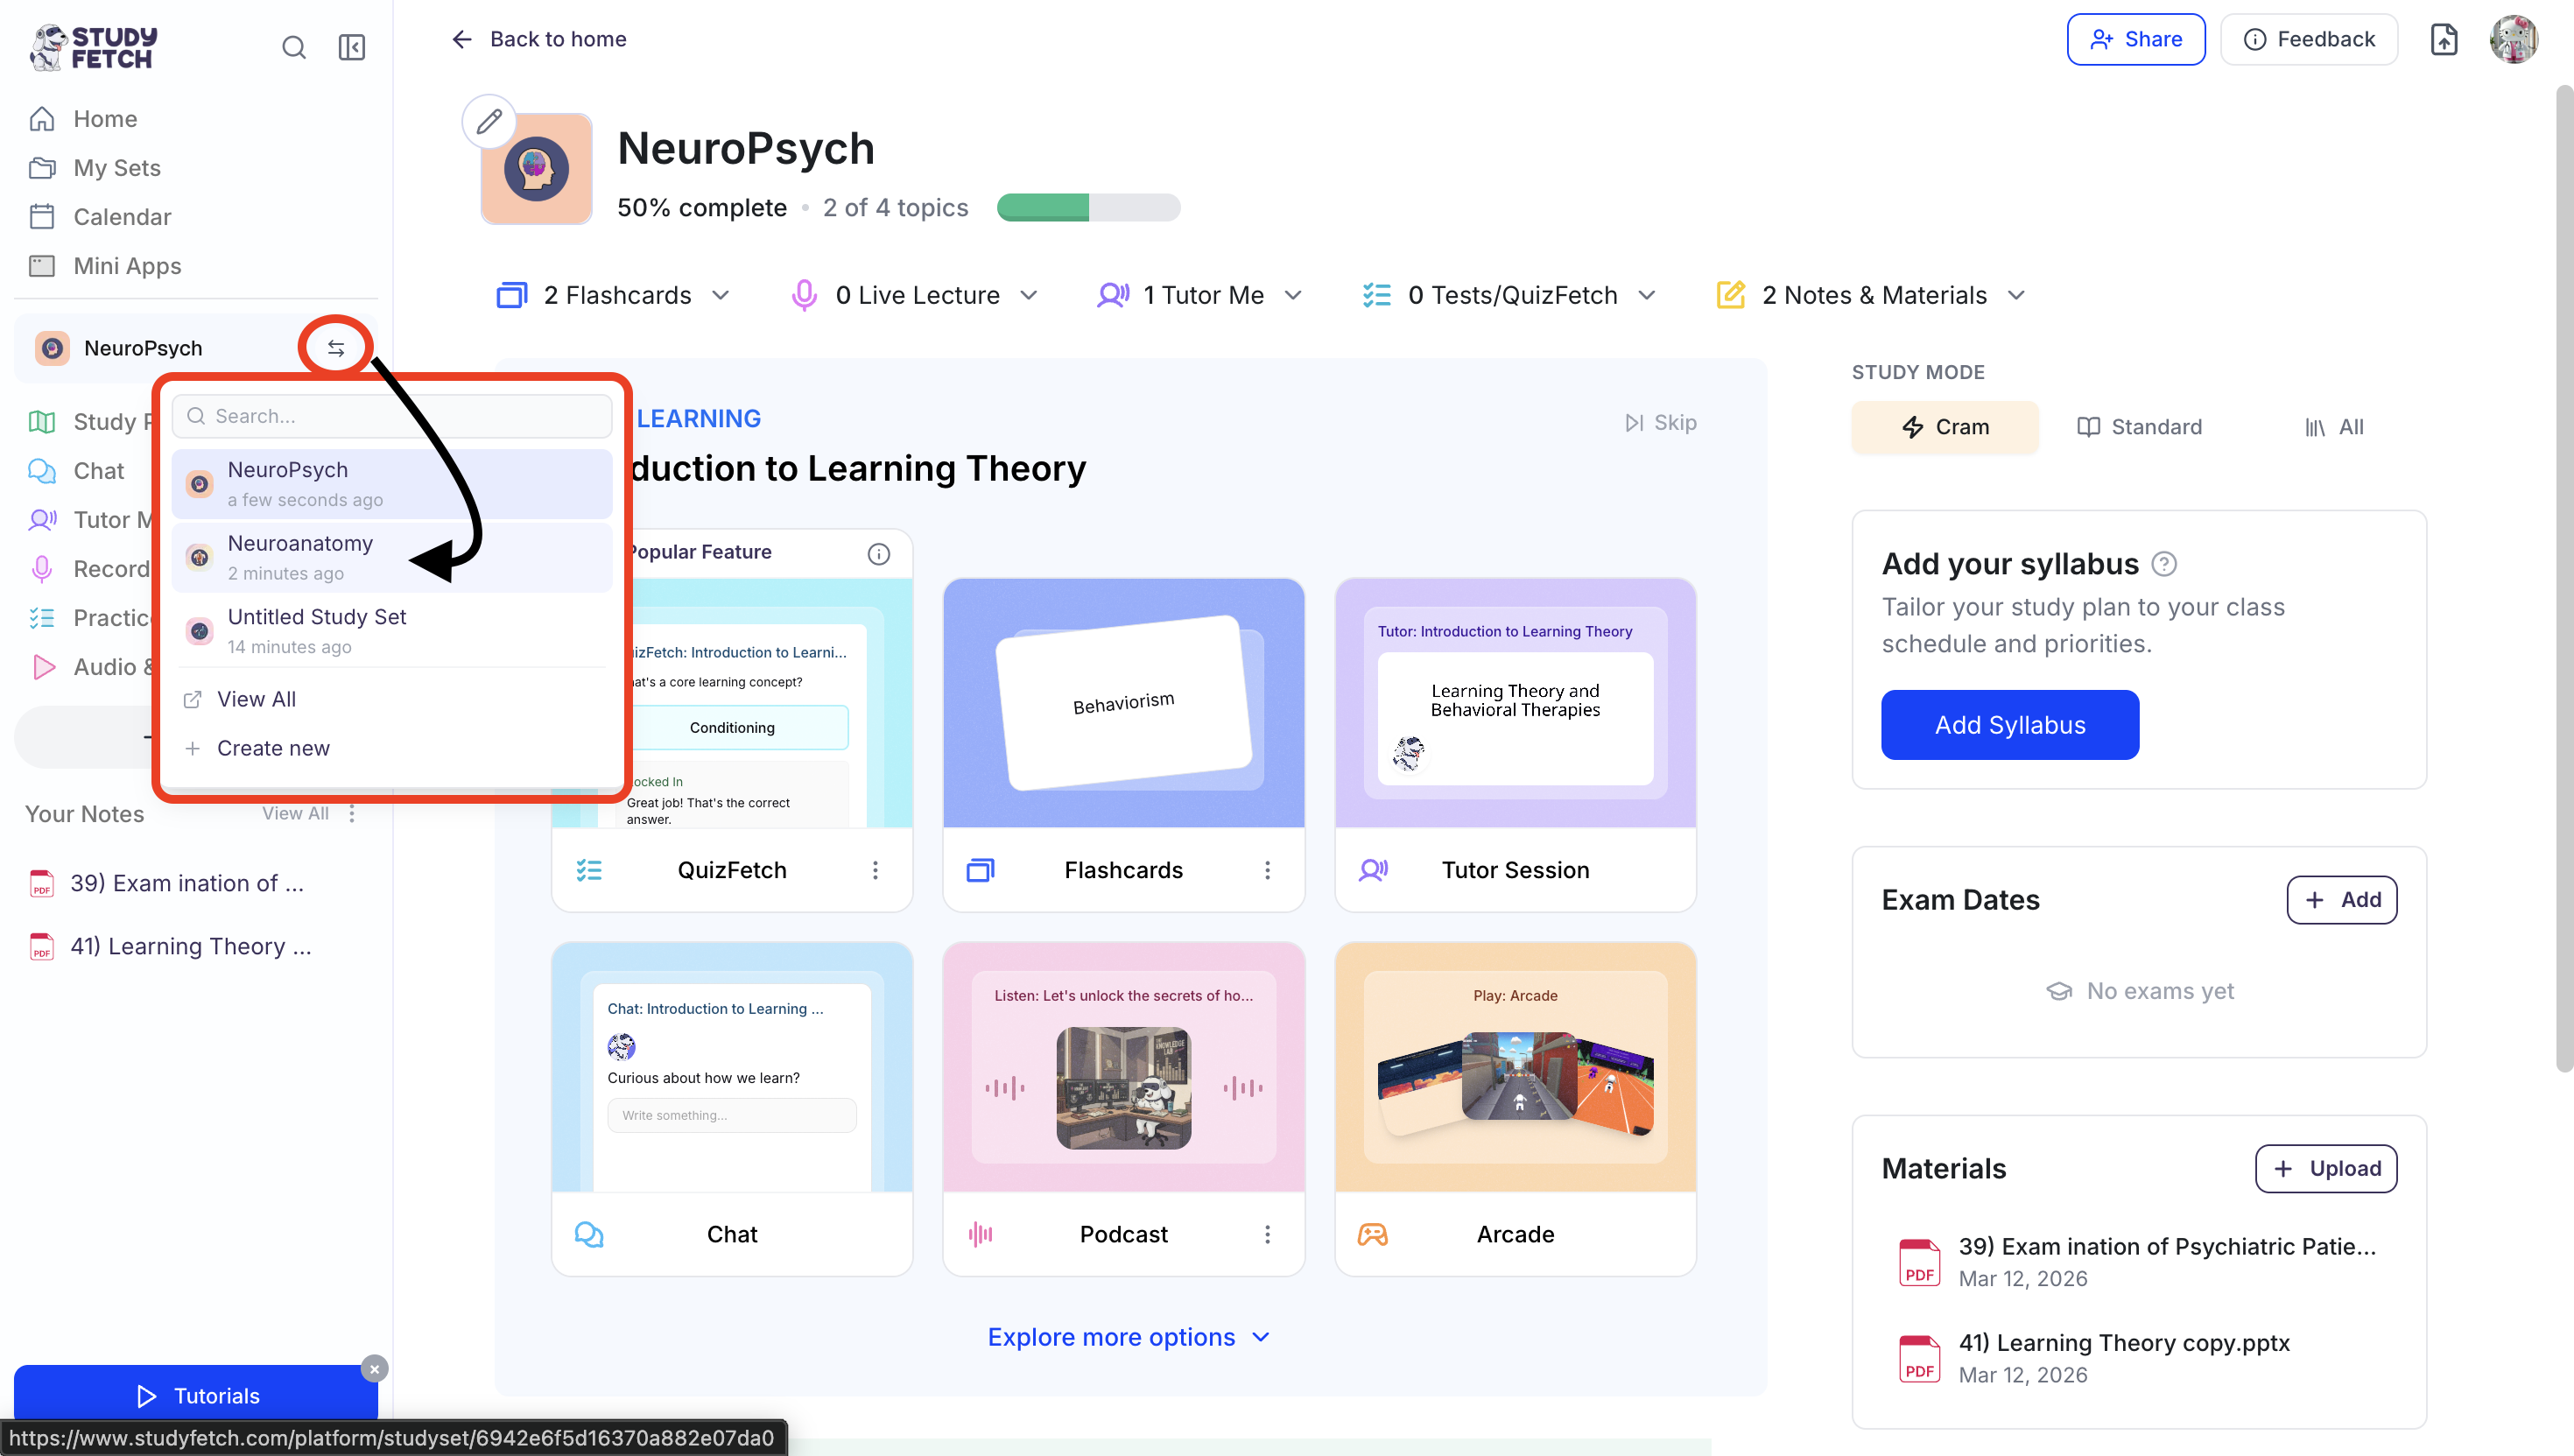Click the Popular Feature info icon
2574x1456 pixels.
coord(879,553)
